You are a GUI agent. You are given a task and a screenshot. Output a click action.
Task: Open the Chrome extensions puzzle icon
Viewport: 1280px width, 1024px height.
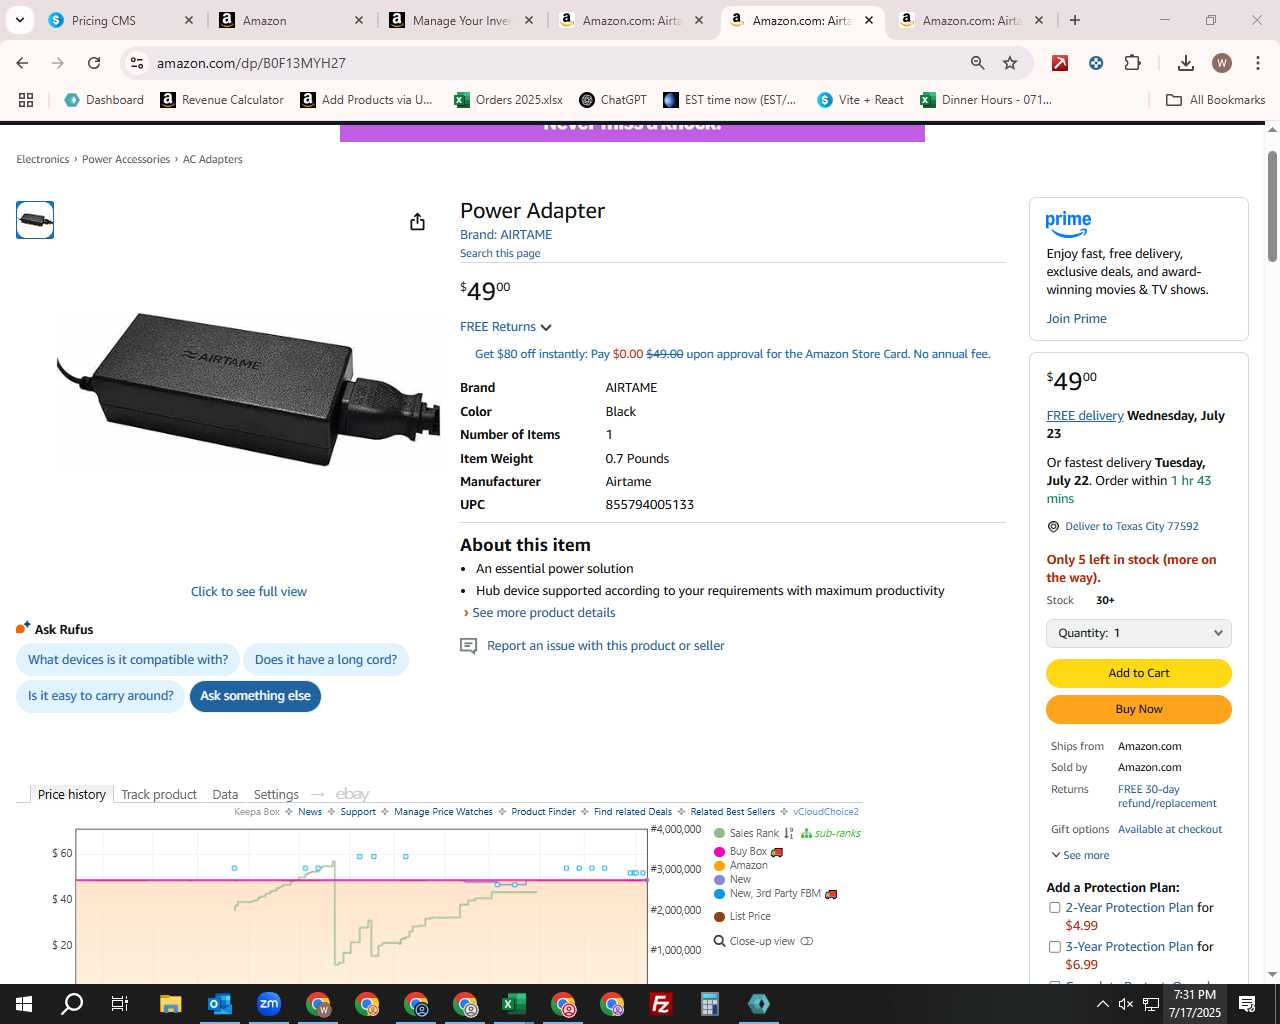pyautogui.click(x=1132, y=63)
